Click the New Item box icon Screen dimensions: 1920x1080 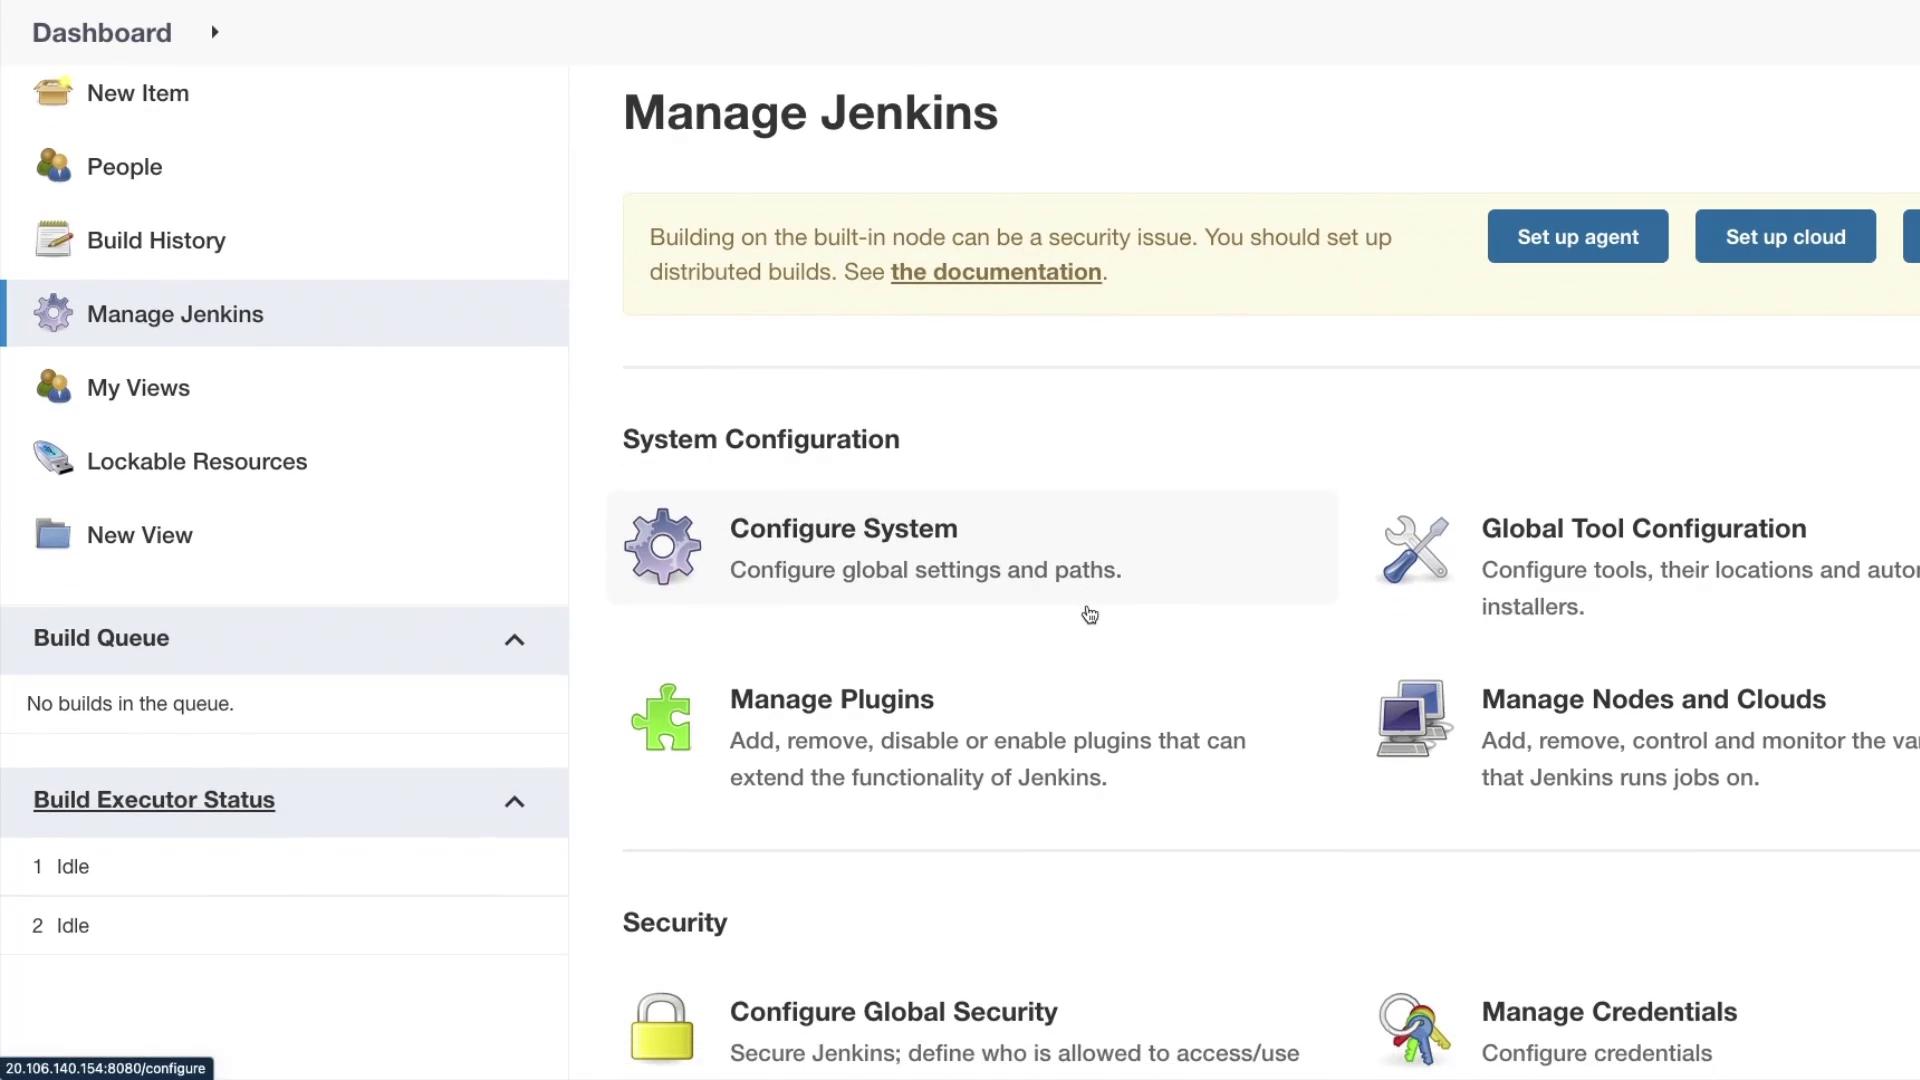point(52,92)
